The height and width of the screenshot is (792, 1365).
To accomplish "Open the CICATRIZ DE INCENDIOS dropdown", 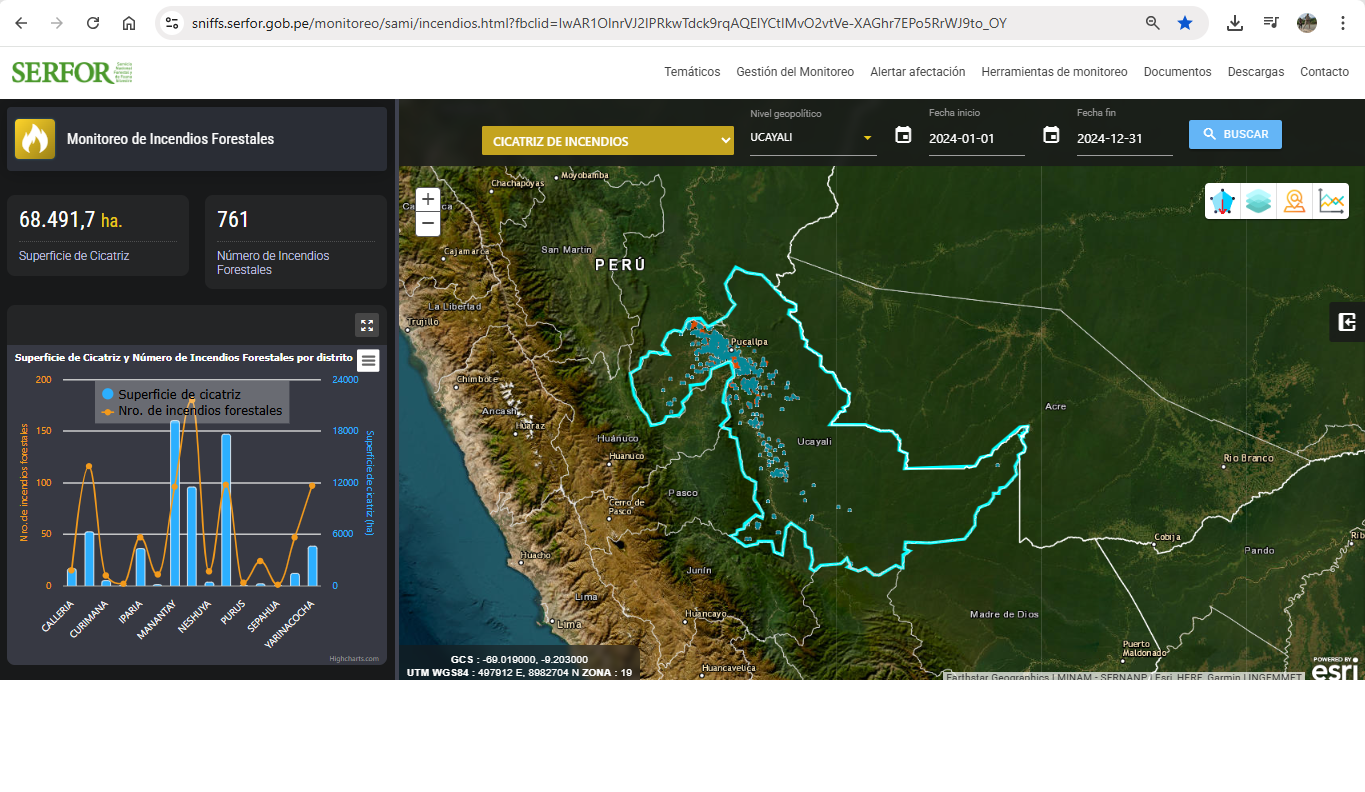I will point(608,141).
